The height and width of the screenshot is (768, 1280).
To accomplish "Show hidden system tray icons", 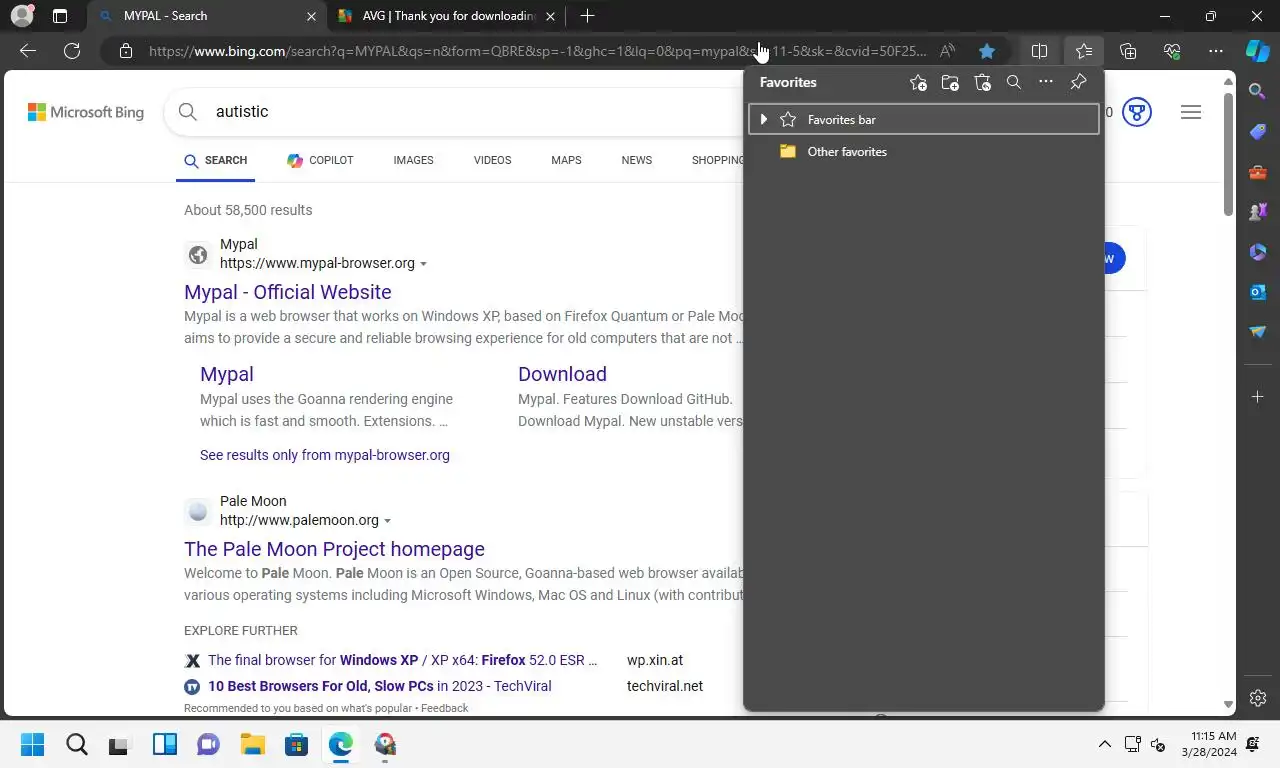I will 1104,744.
